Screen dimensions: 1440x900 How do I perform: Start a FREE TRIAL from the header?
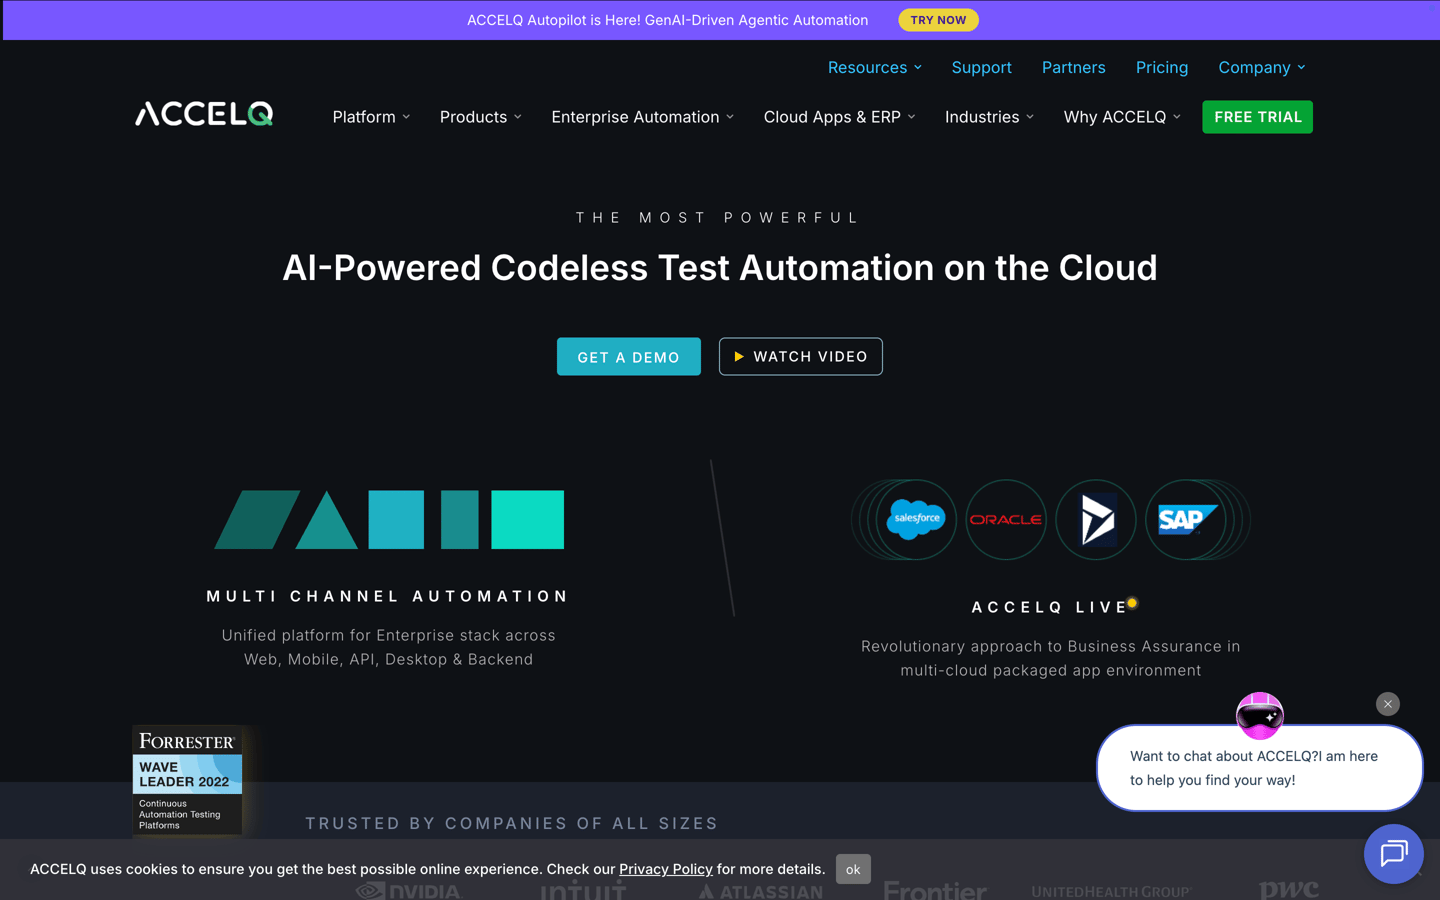tap(1257, 117)
